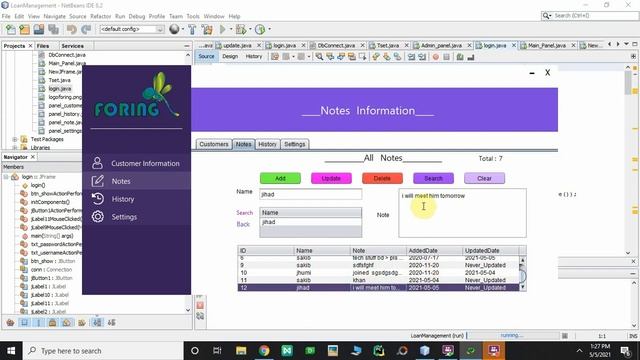Switch to the History tab in Foring app
Viewport: 640px width, 360px height.
coord(267,144)
